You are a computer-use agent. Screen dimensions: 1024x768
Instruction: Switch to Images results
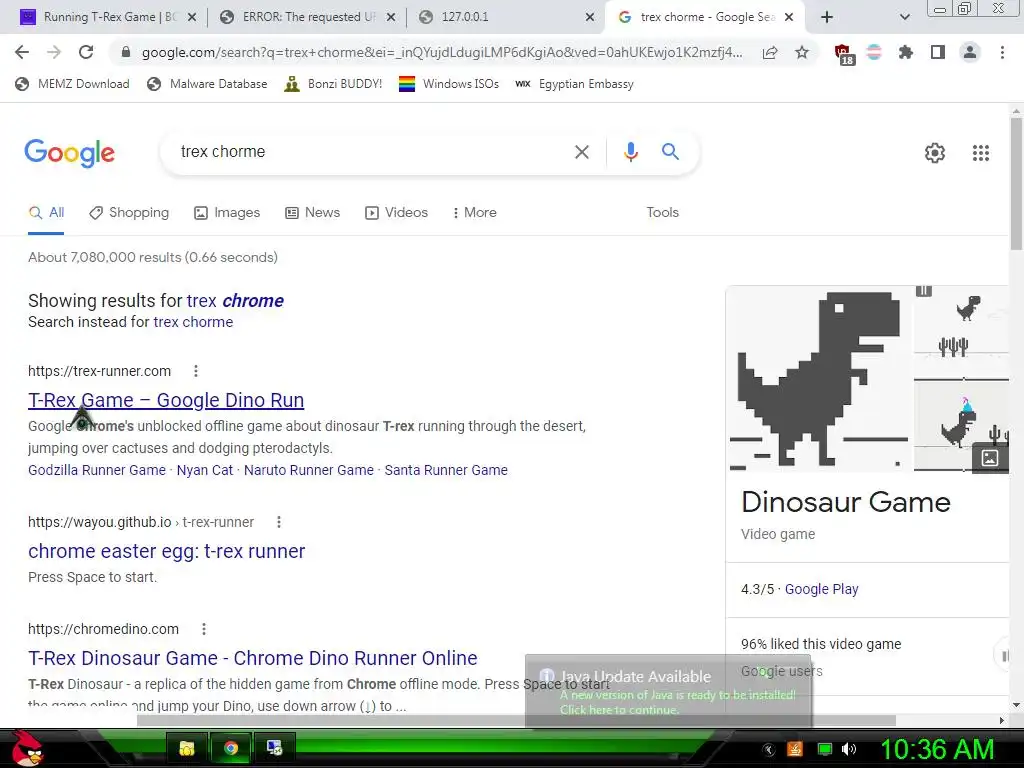(227, 212)
